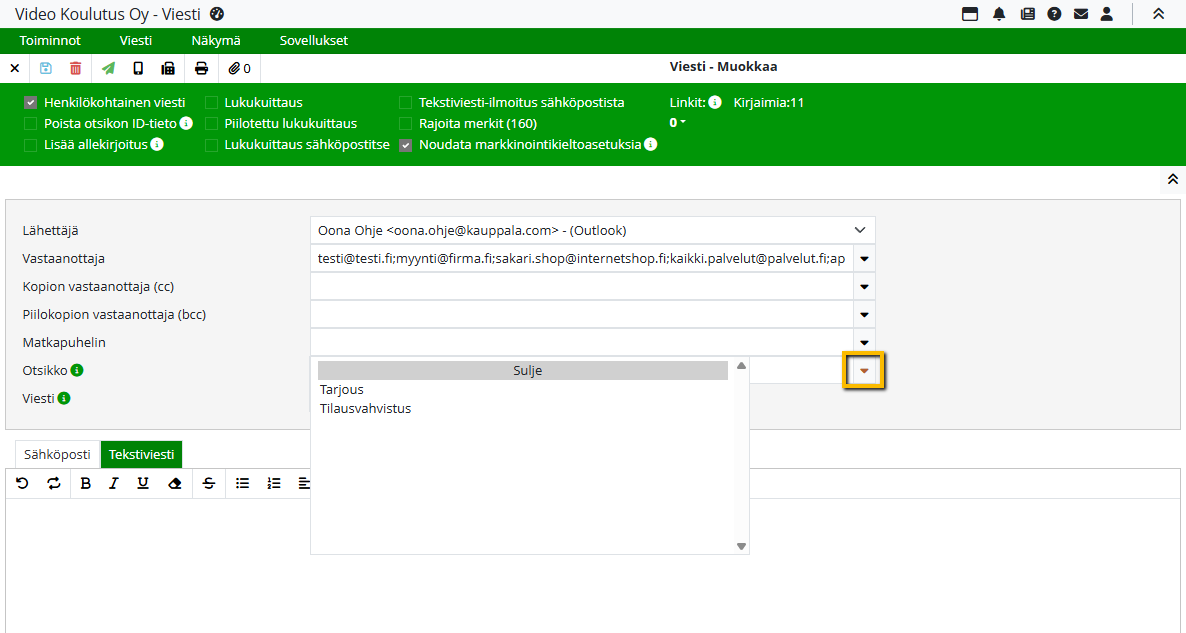
Task: Click the help question mark icon
Action: (1053, 14)
